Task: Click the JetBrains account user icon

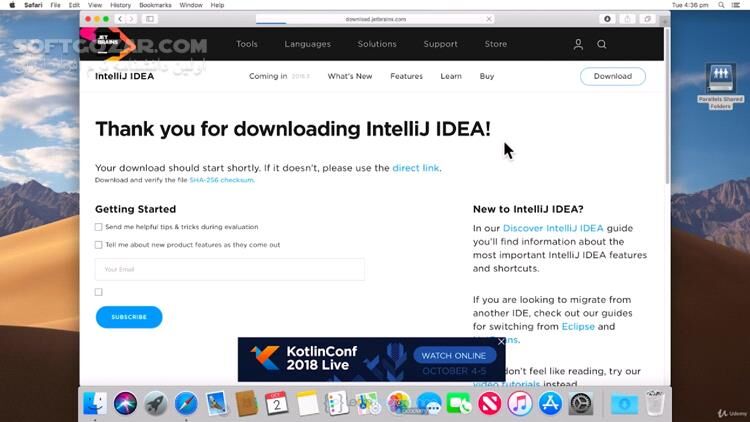Action: click(x=578, y=44)
